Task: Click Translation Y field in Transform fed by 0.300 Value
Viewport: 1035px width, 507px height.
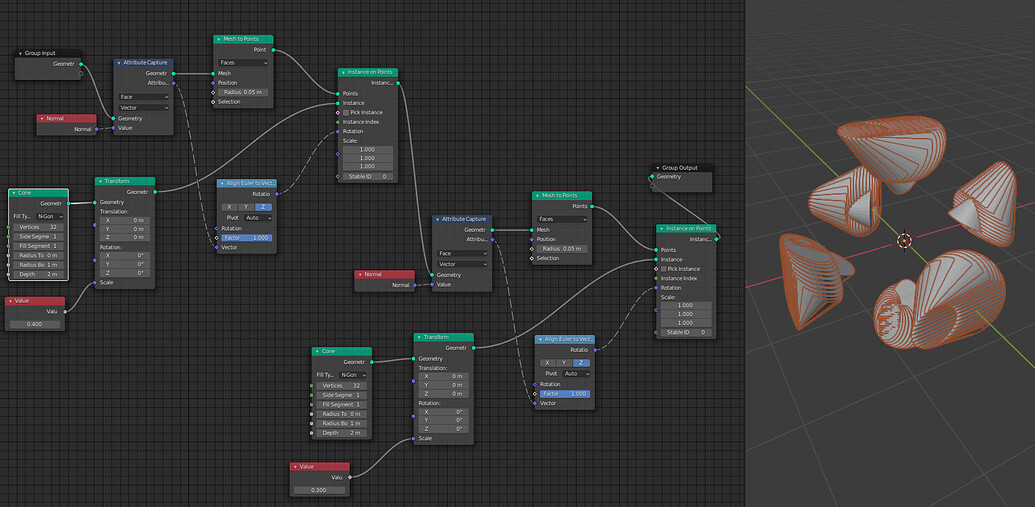Action: click(444, 385)
